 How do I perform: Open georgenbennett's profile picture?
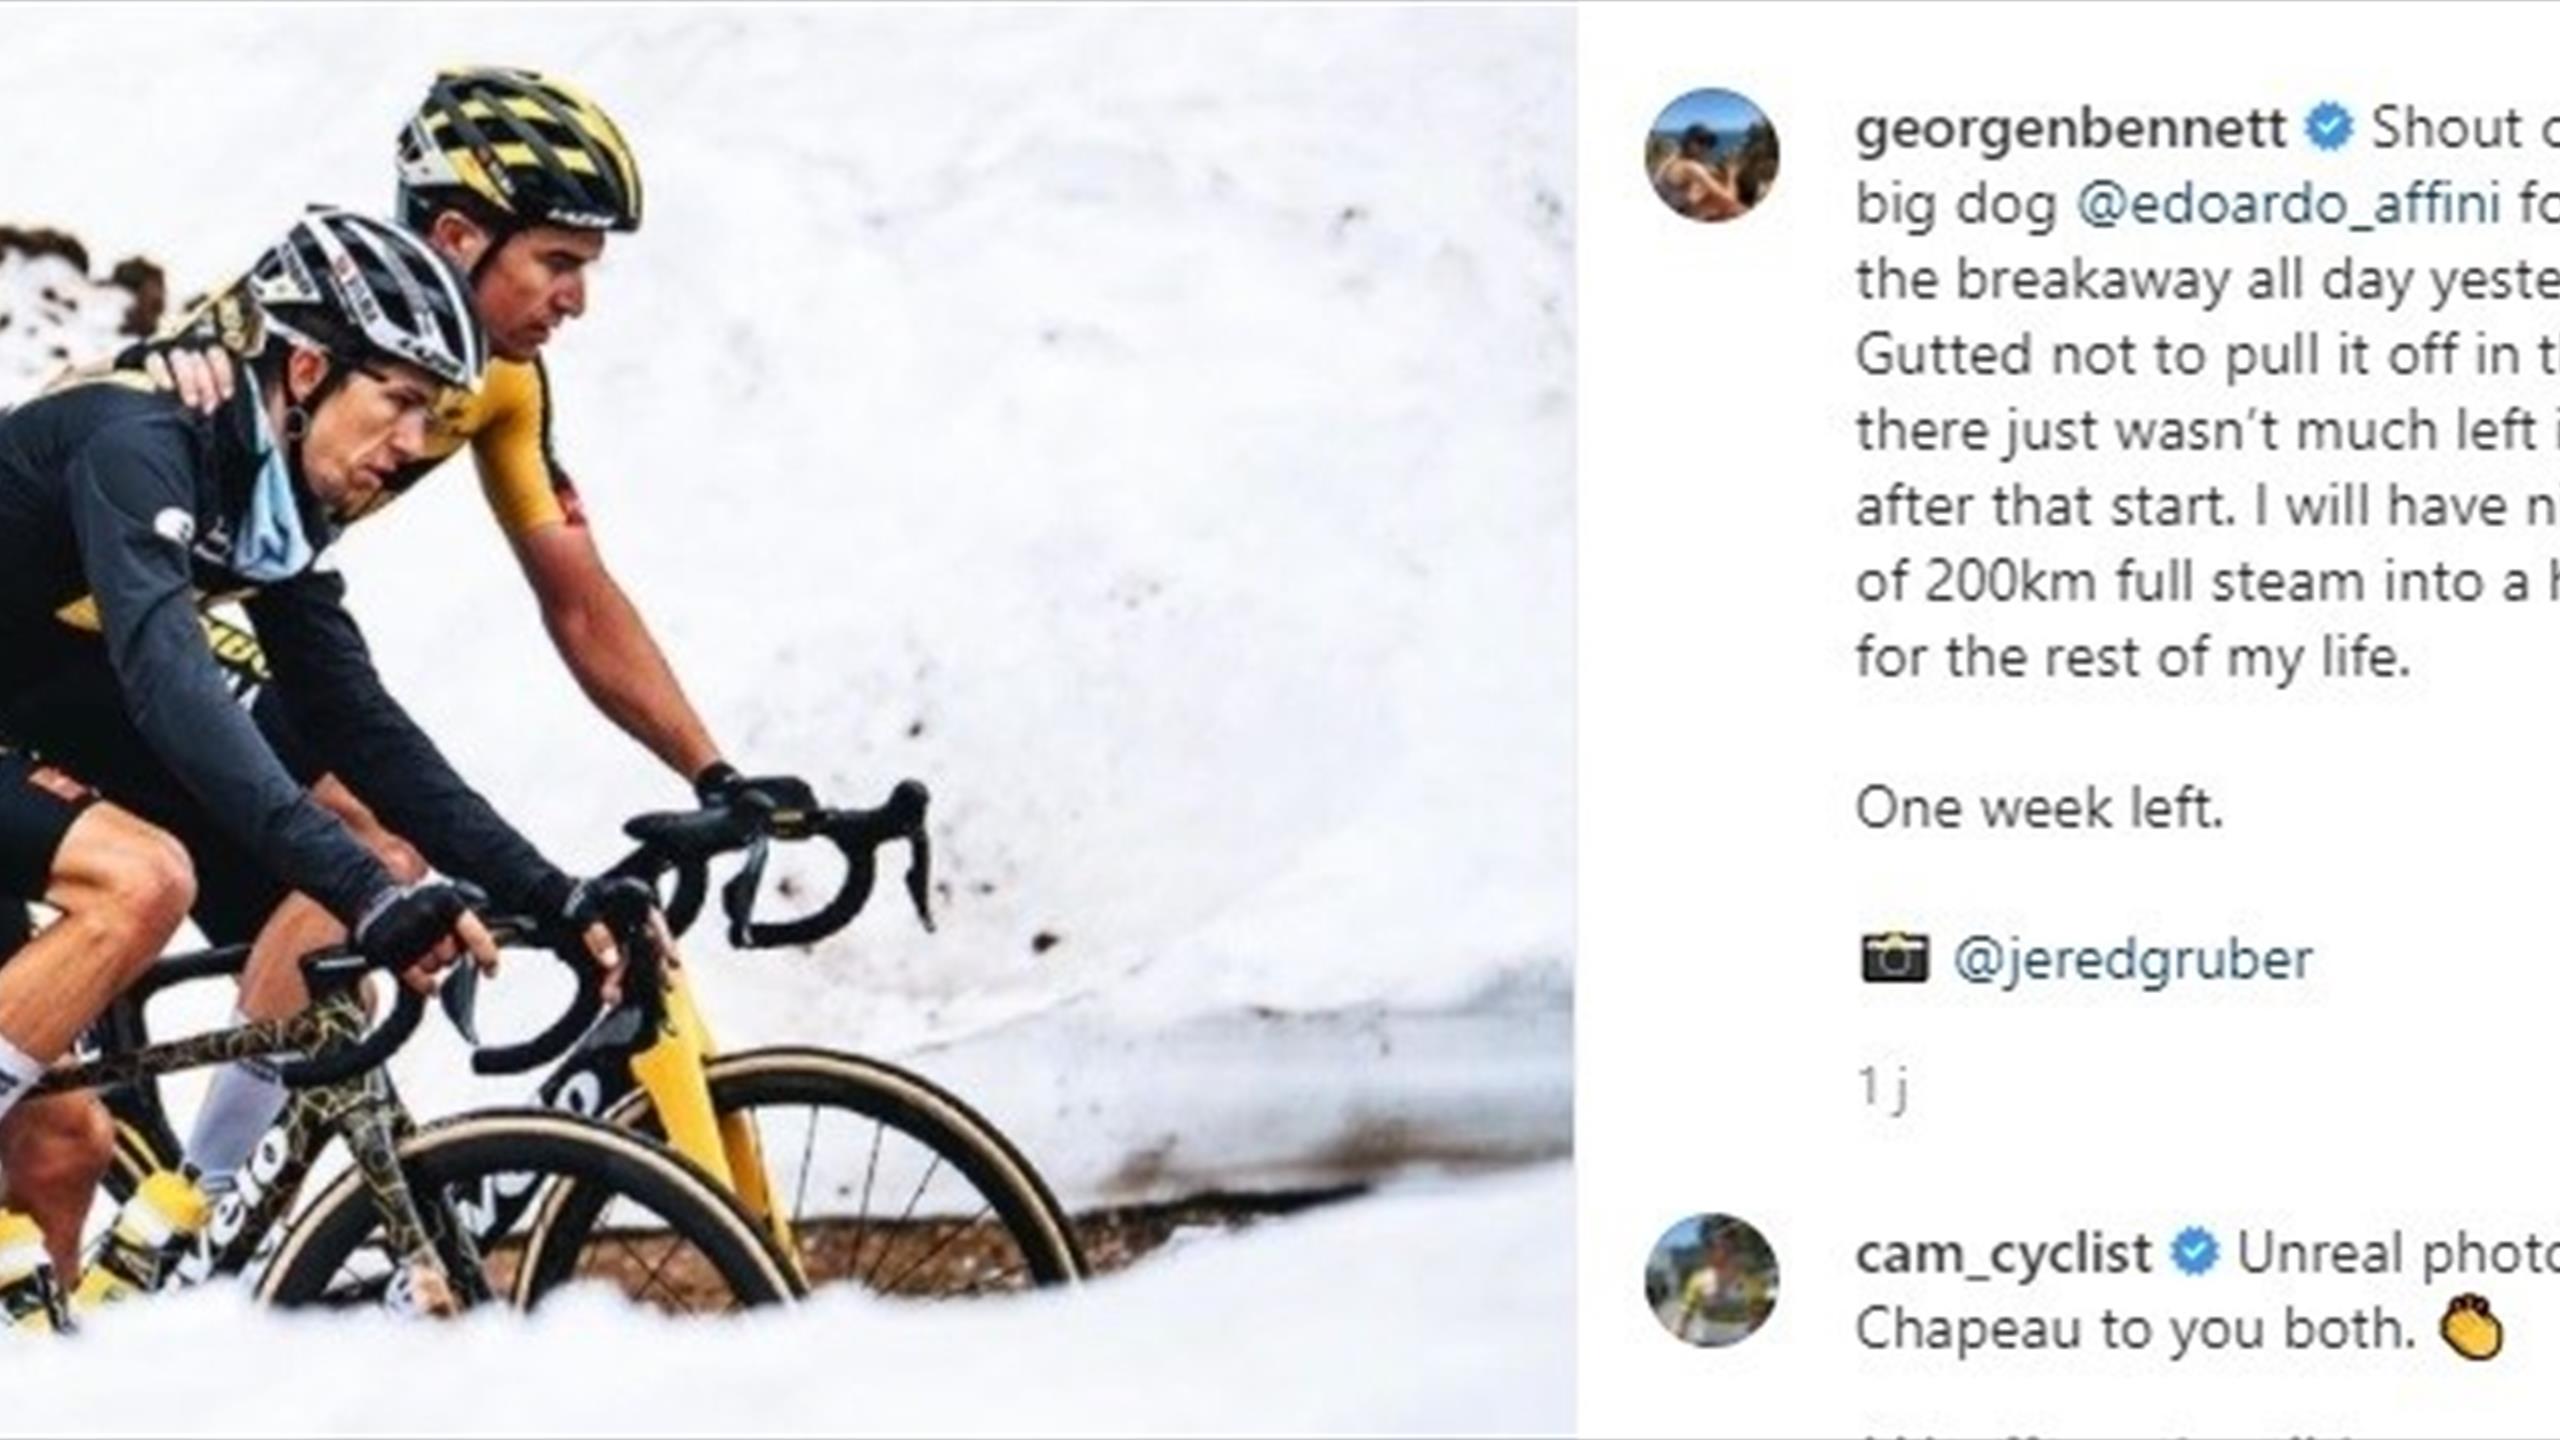pos(1711,155)
